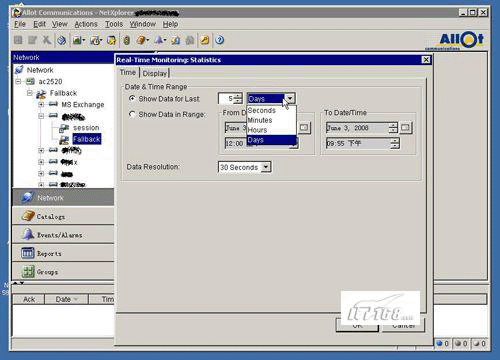Open help via the blue question-mark icon
Screen dimensions: 500x360
click(x=220, y=40)
